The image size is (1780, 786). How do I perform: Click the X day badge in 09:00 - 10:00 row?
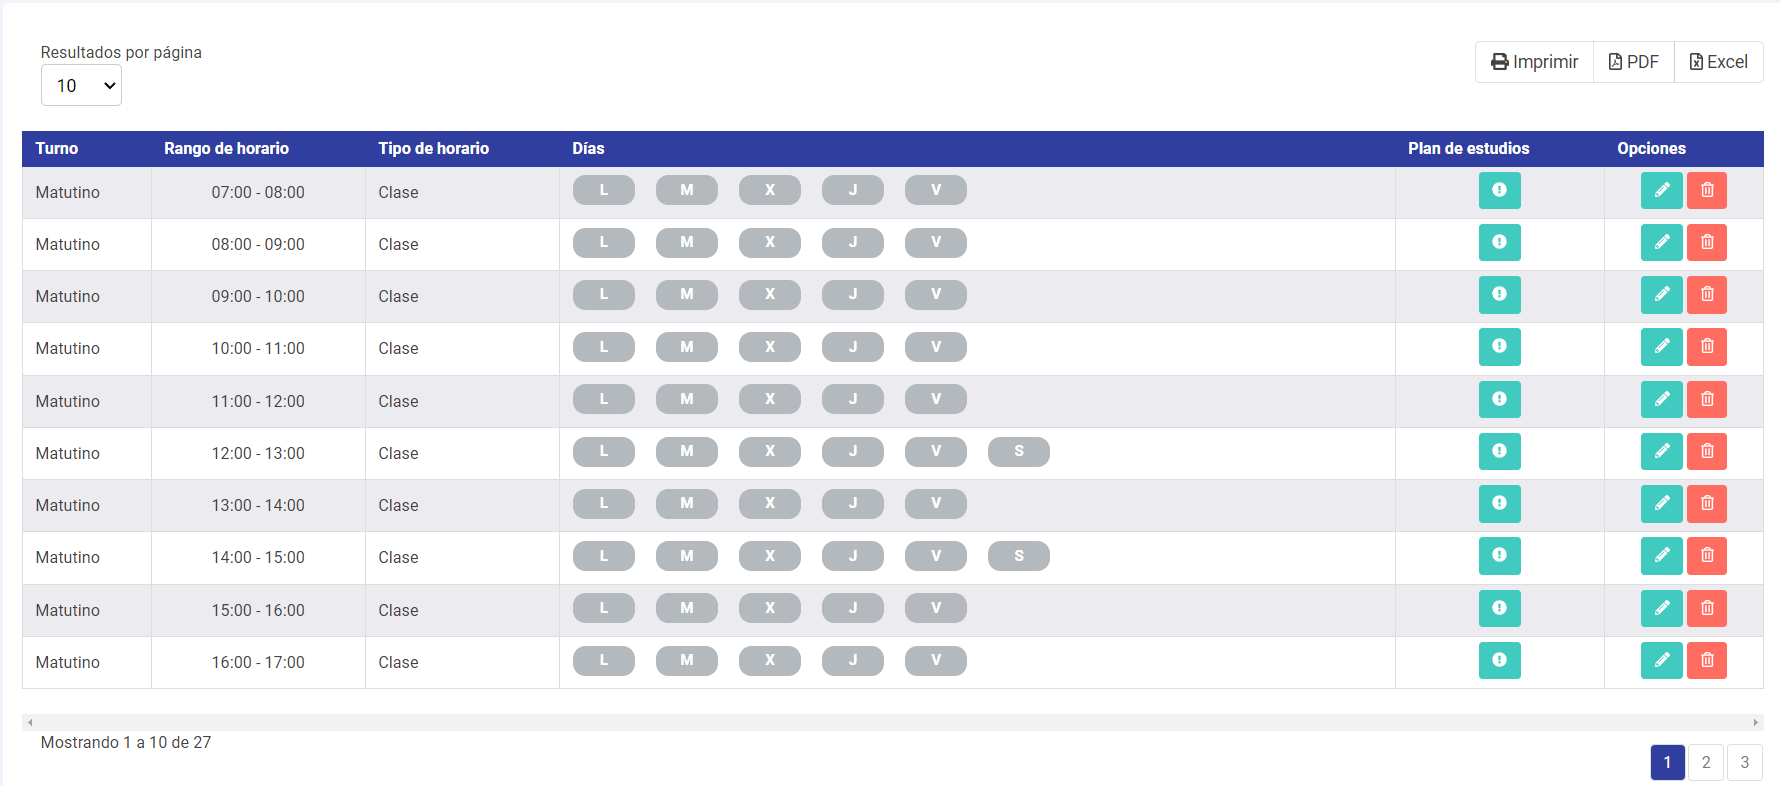pos(770,294)
